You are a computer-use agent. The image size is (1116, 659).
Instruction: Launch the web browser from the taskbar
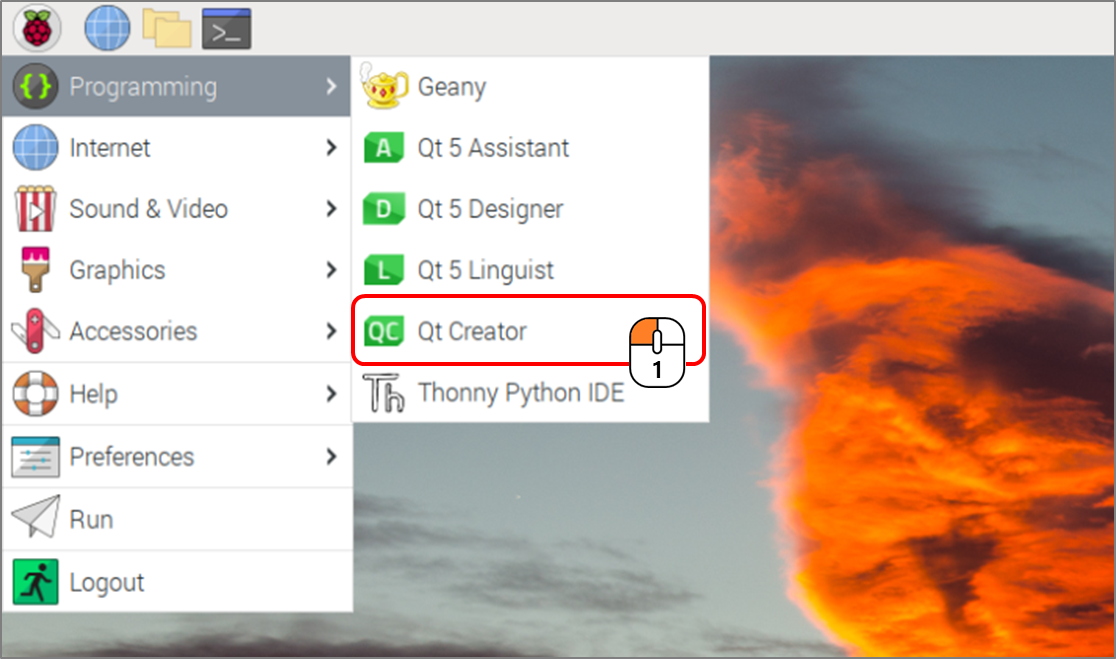pos(107,28)
